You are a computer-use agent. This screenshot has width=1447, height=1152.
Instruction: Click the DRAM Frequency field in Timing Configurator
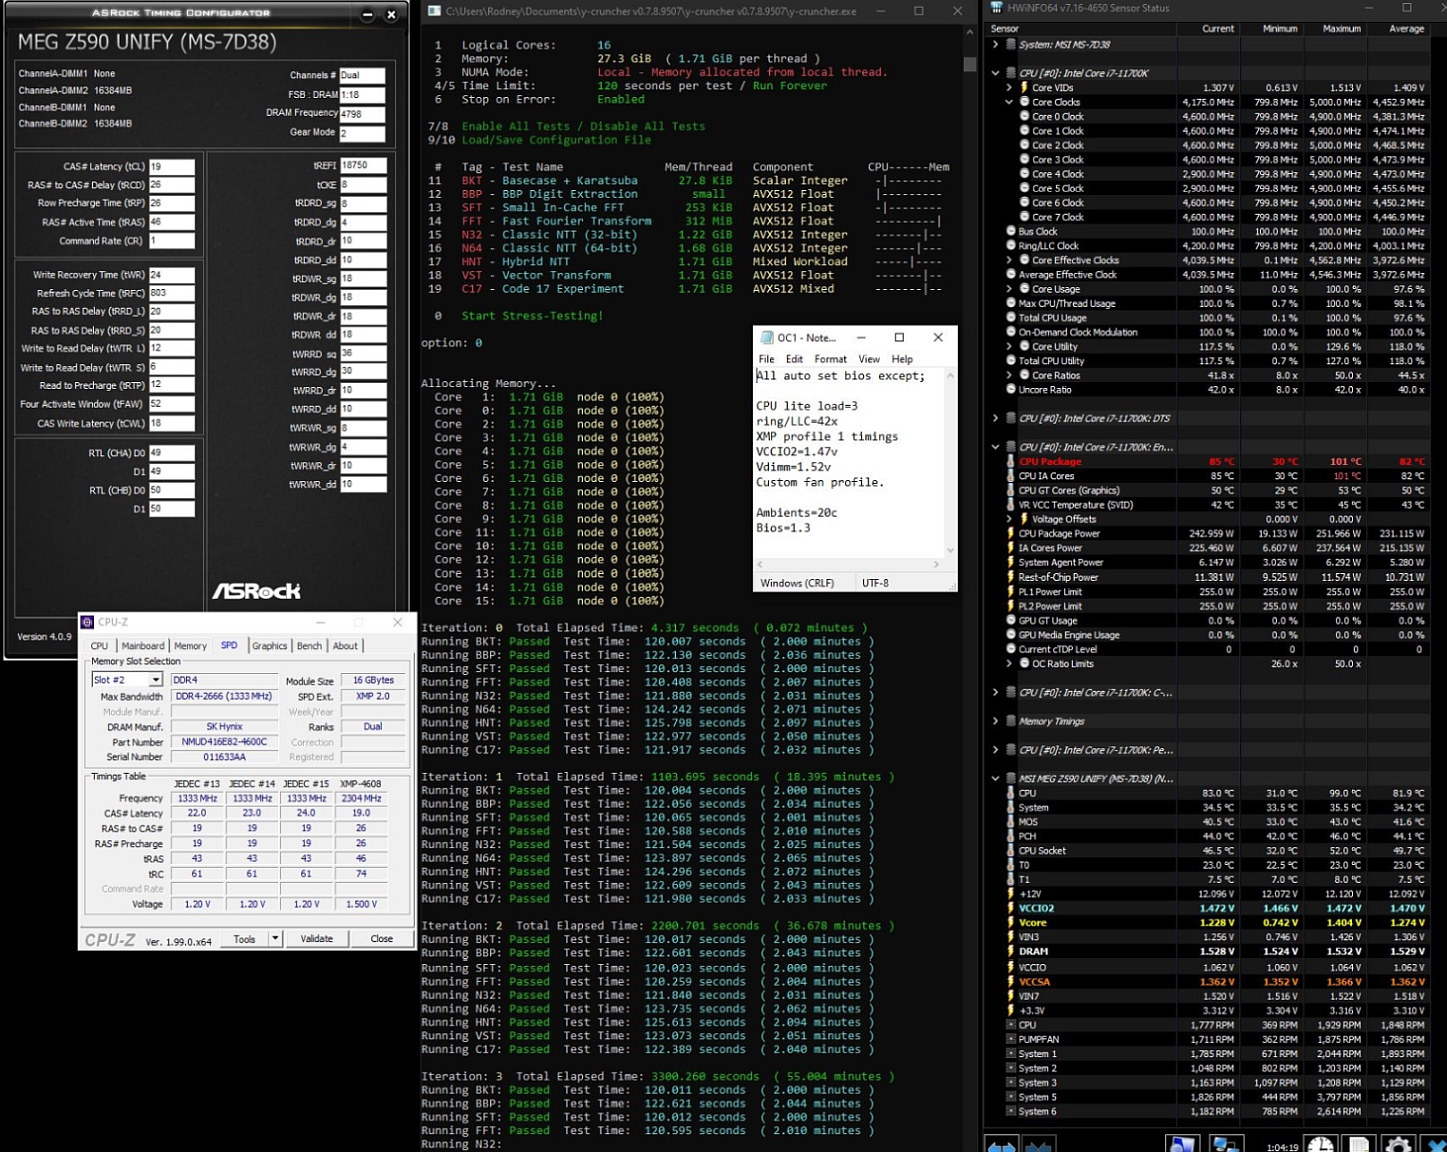pos(362,114)
